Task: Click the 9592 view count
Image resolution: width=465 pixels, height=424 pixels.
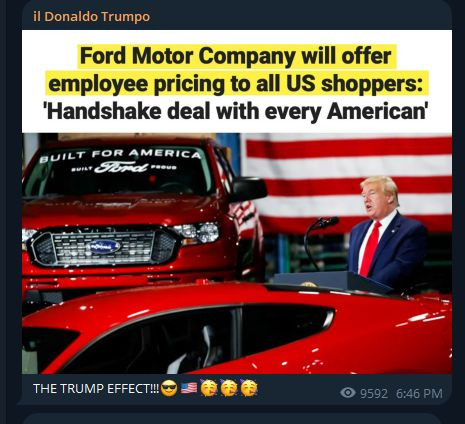Action: coord(374,394)
